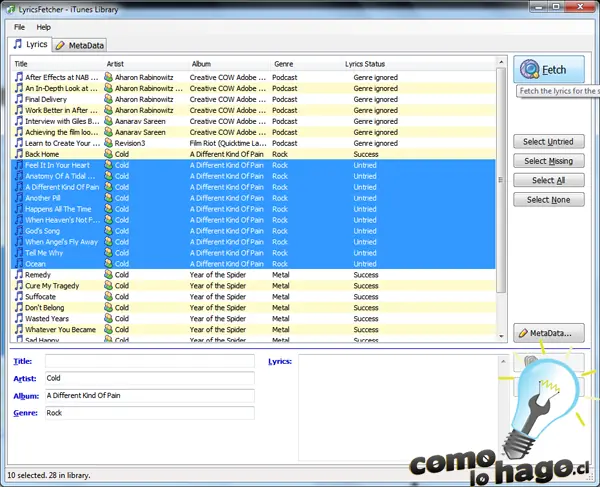
Task: Click note icon beside Don't Belong
Action: 19,307
